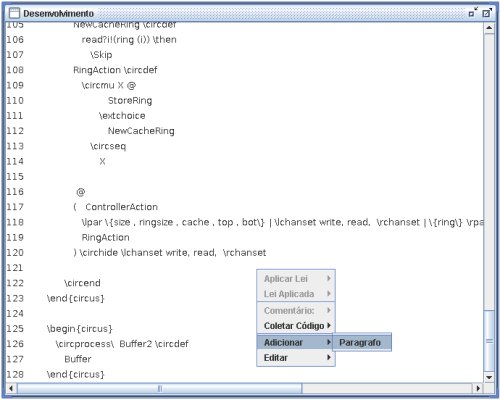The image size is (500, 400).
Task: Expand the Aplicar Lei submenu arrow
Action: point(329,278)
